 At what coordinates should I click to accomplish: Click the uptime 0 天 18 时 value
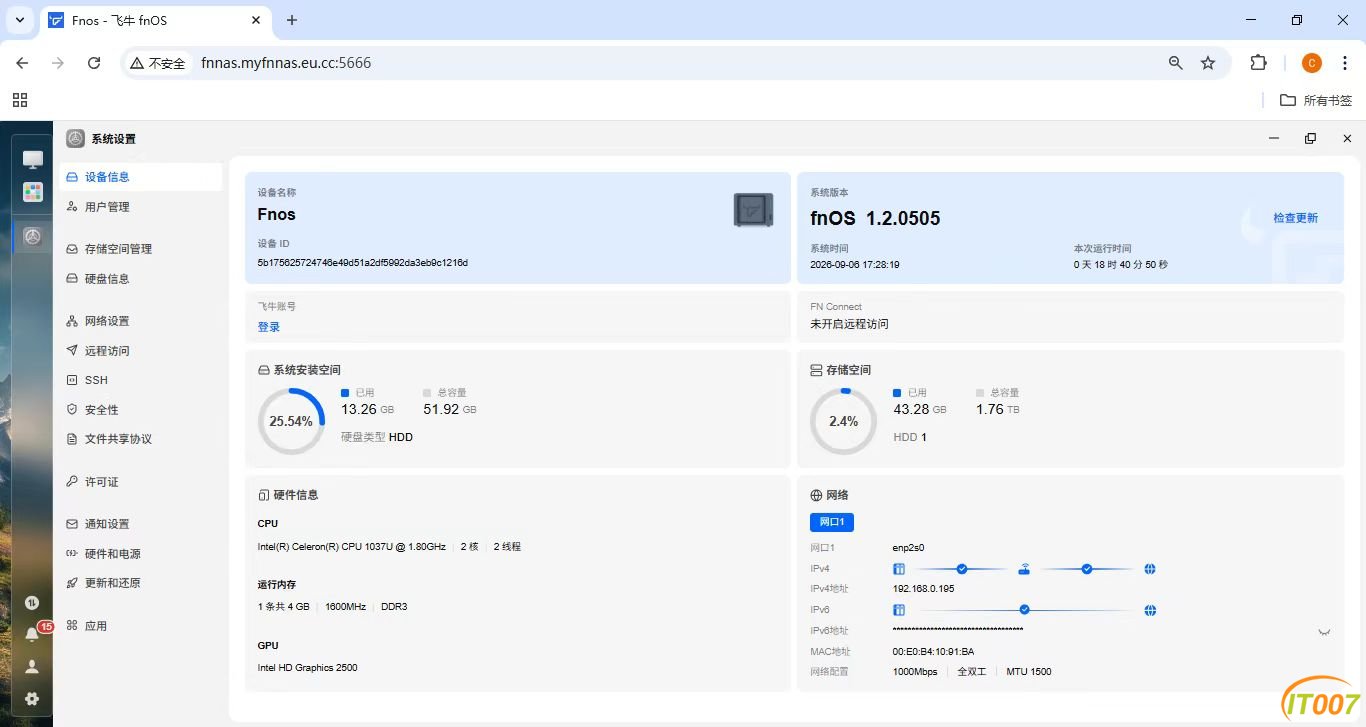(1121, 265)
